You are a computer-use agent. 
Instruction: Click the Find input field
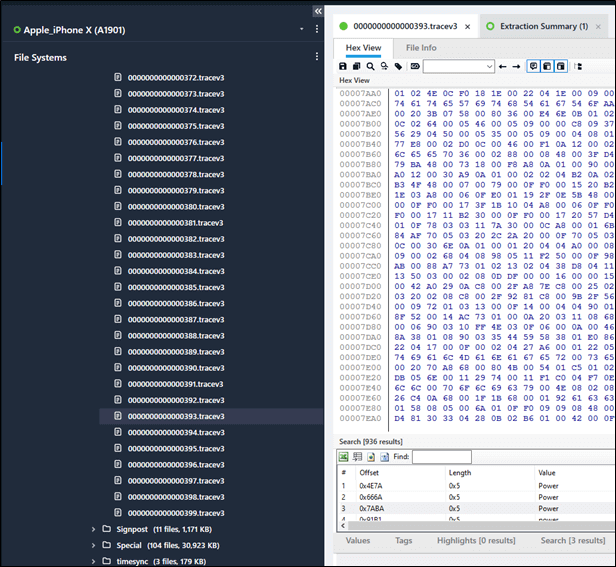tap(441, 457)
